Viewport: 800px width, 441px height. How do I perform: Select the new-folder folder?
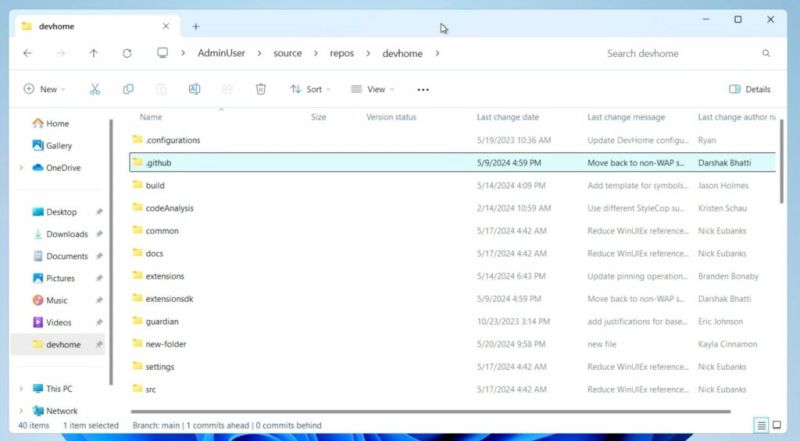coord(166,344)
